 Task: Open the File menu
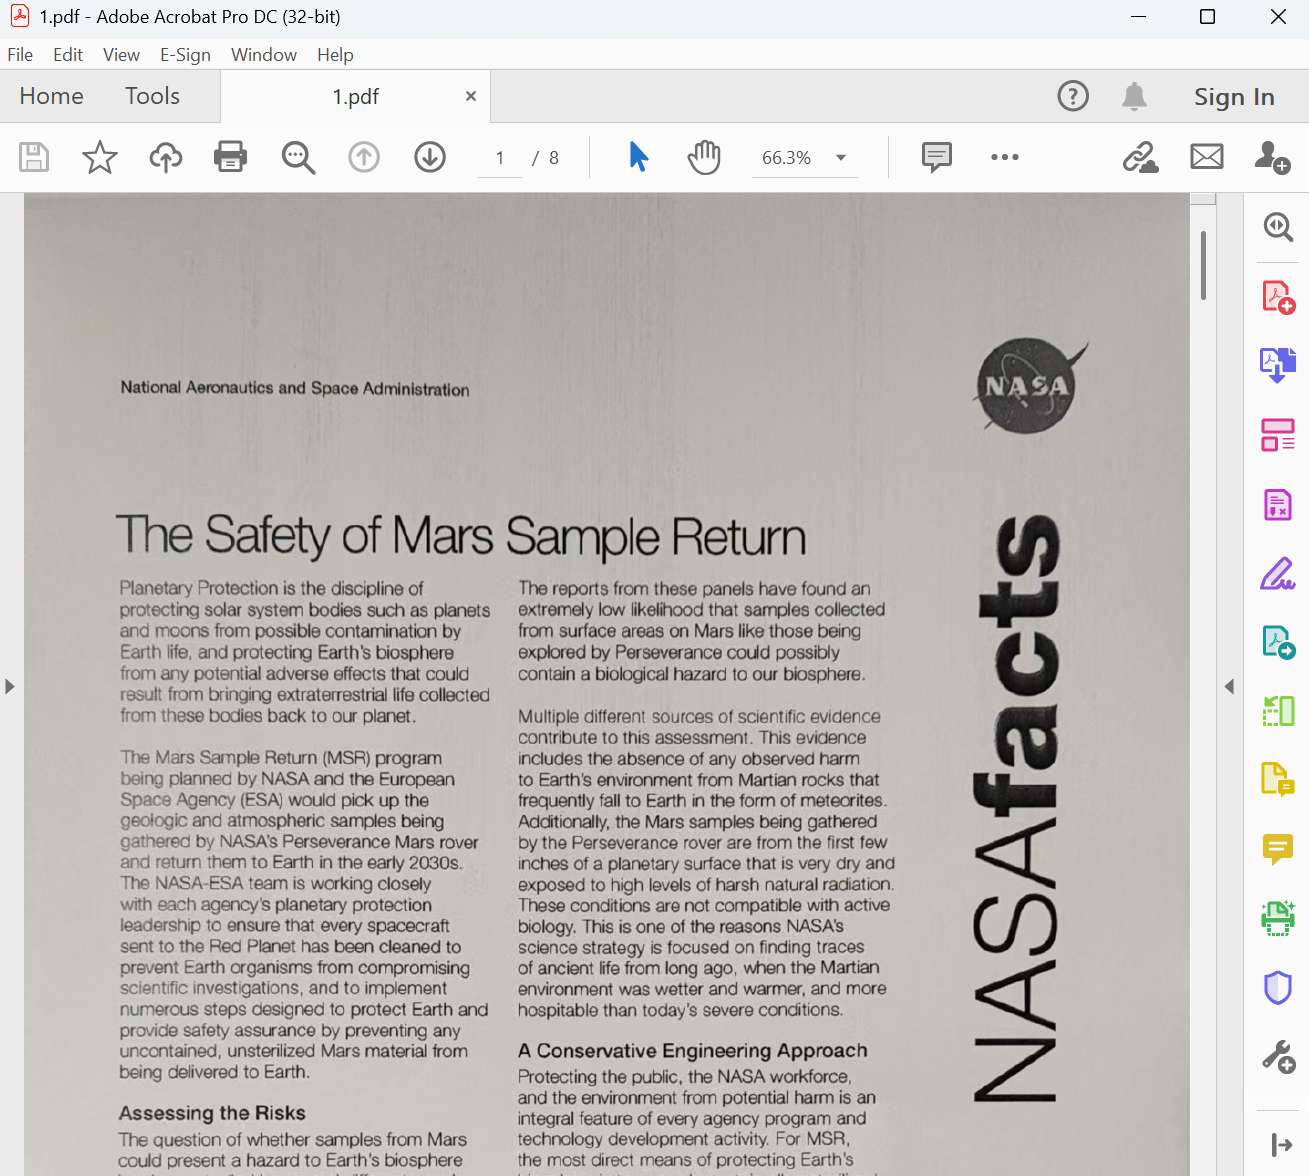[20, 55]
